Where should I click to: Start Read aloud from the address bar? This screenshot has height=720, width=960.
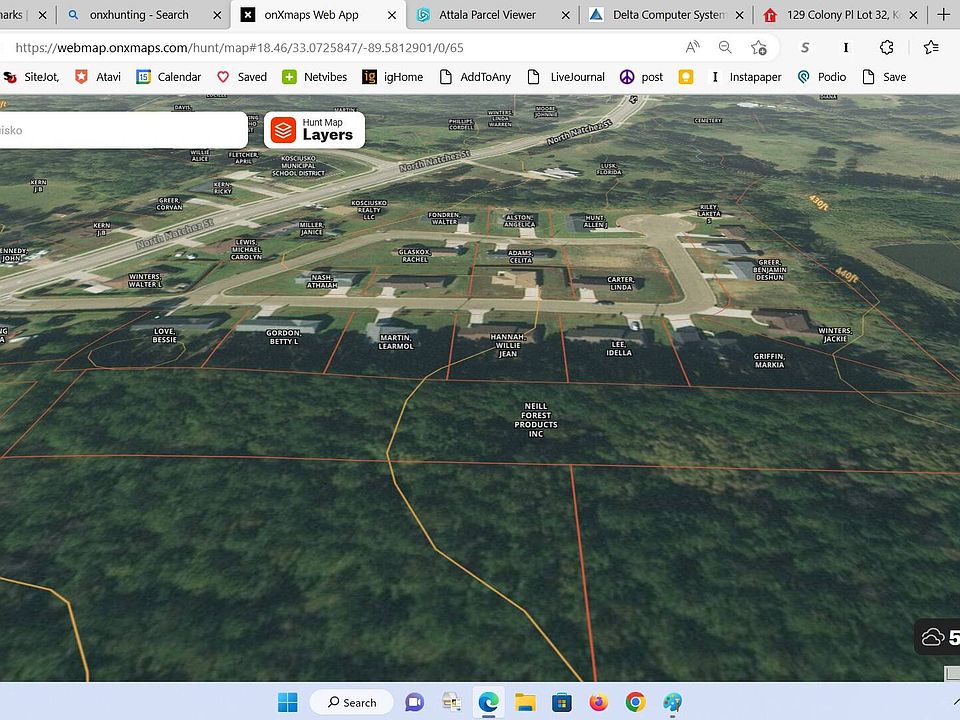(692, 47)
